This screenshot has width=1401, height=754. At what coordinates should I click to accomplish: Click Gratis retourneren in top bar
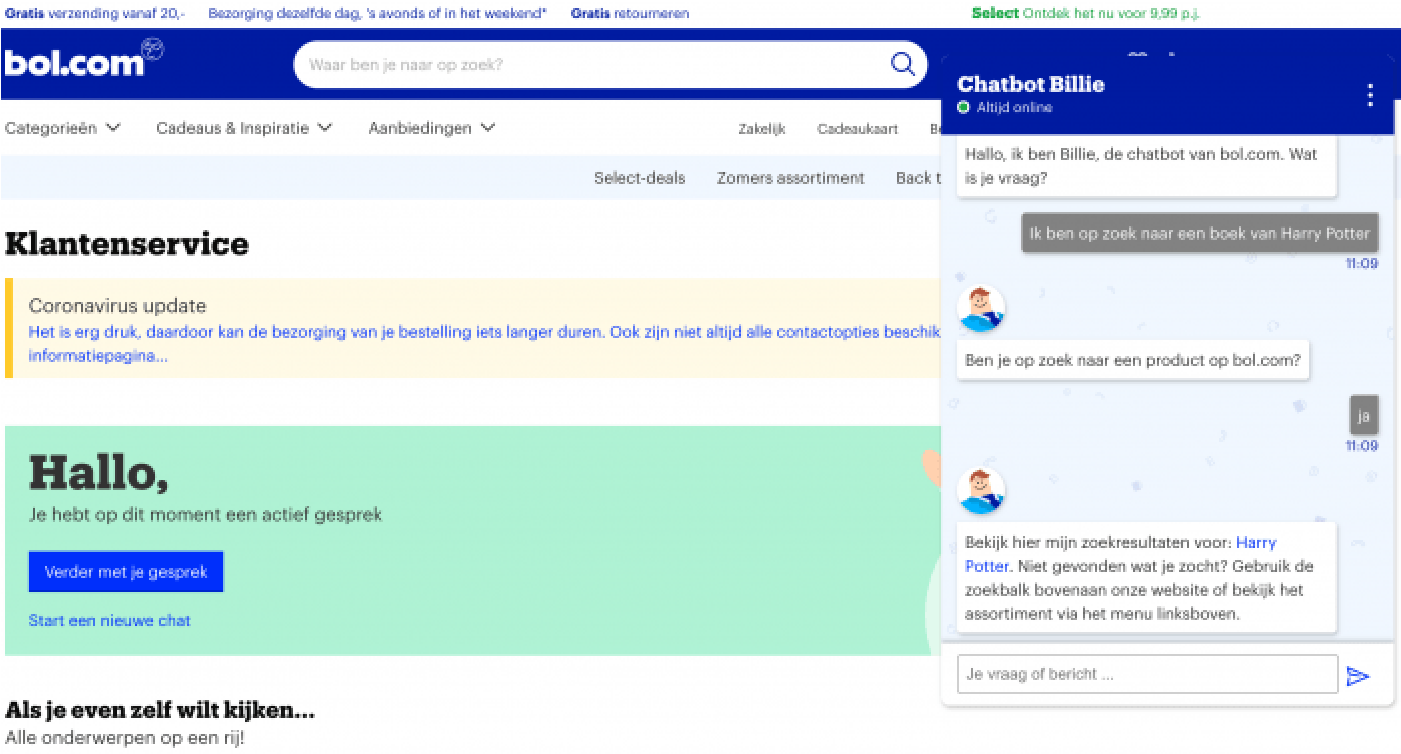click(x=630, y=13)
